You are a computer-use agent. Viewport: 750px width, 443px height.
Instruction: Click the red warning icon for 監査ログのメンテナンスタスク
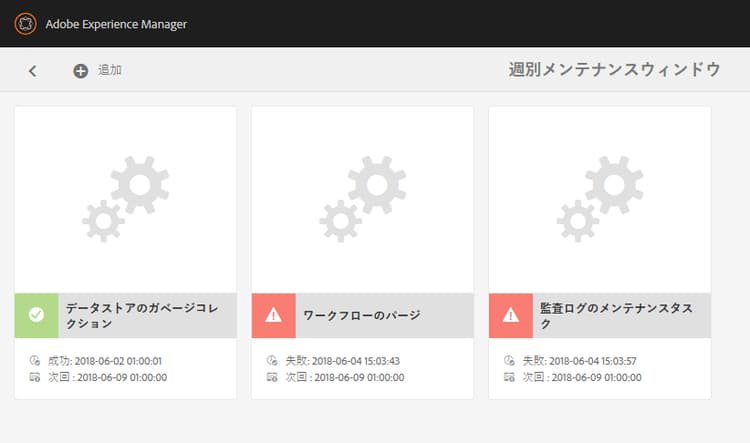pyautogui.click(x=511, y=315)
